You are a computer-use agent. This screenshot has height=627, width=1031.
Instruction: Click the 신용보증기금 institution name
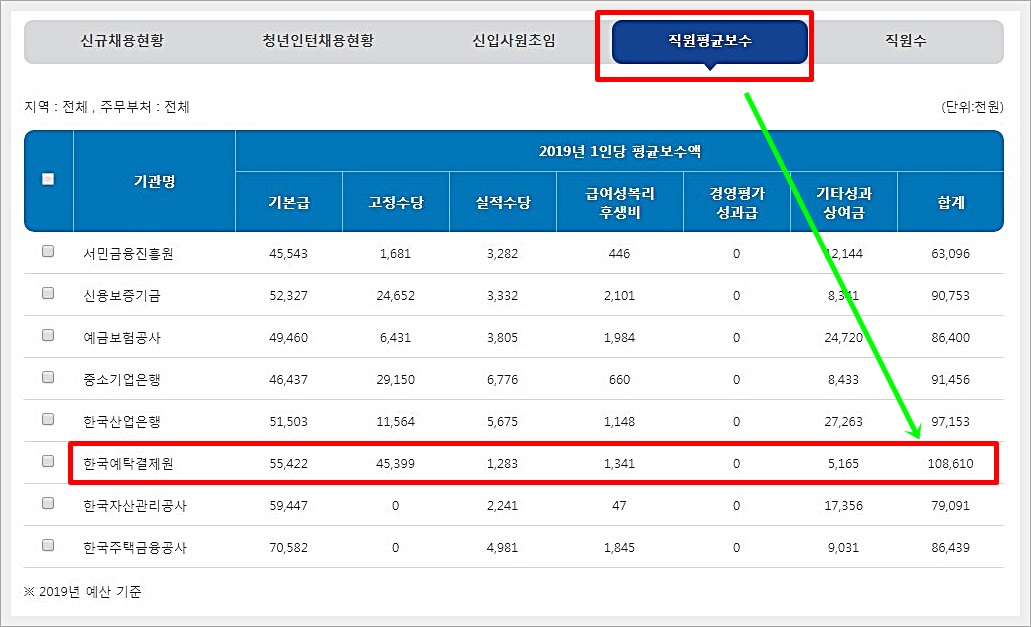pyautogui.click(x=122, y=296)
